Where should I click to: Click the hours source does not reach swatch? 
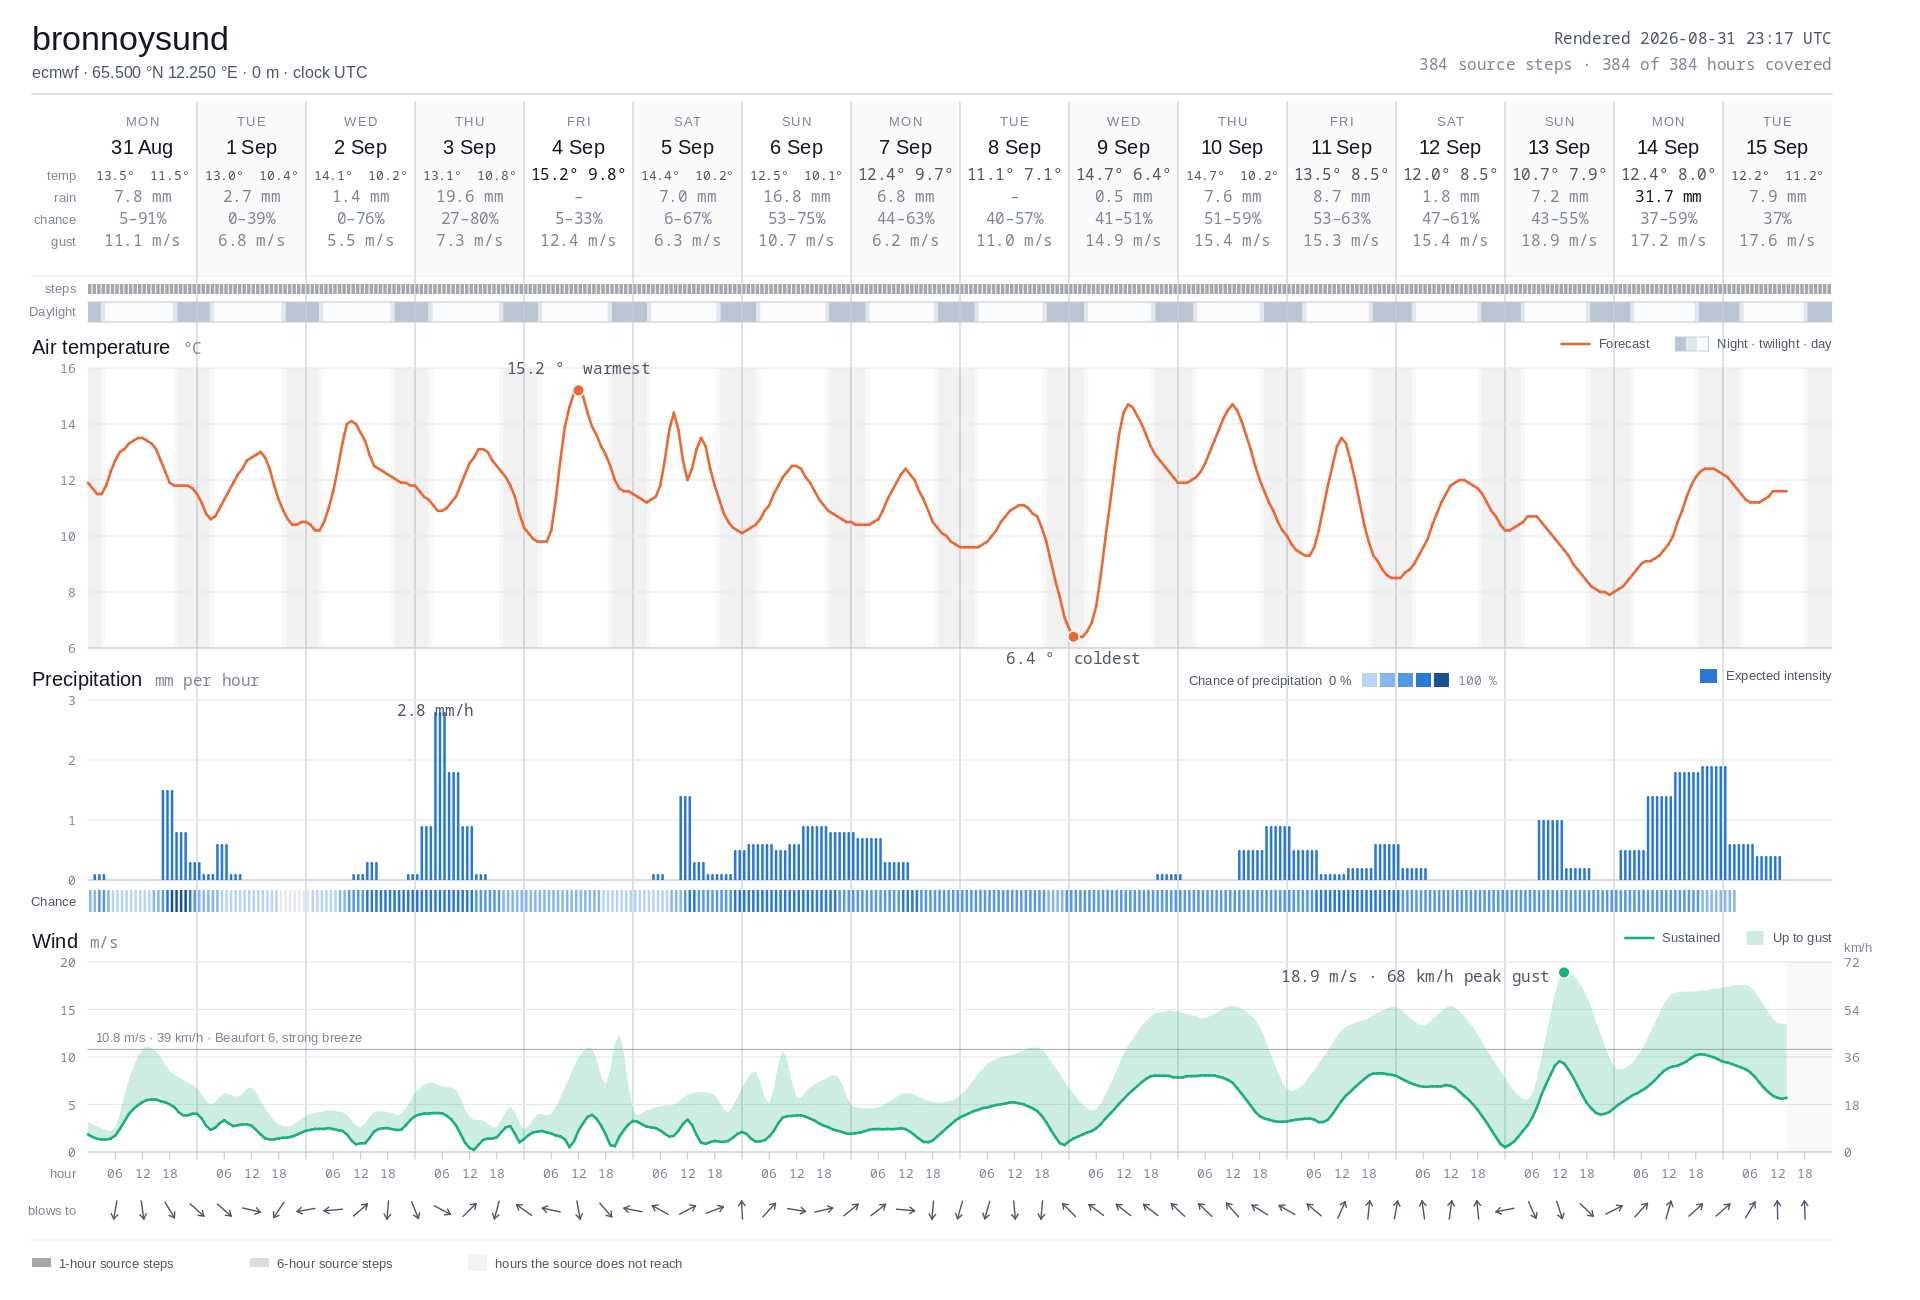coord(477,1263)
